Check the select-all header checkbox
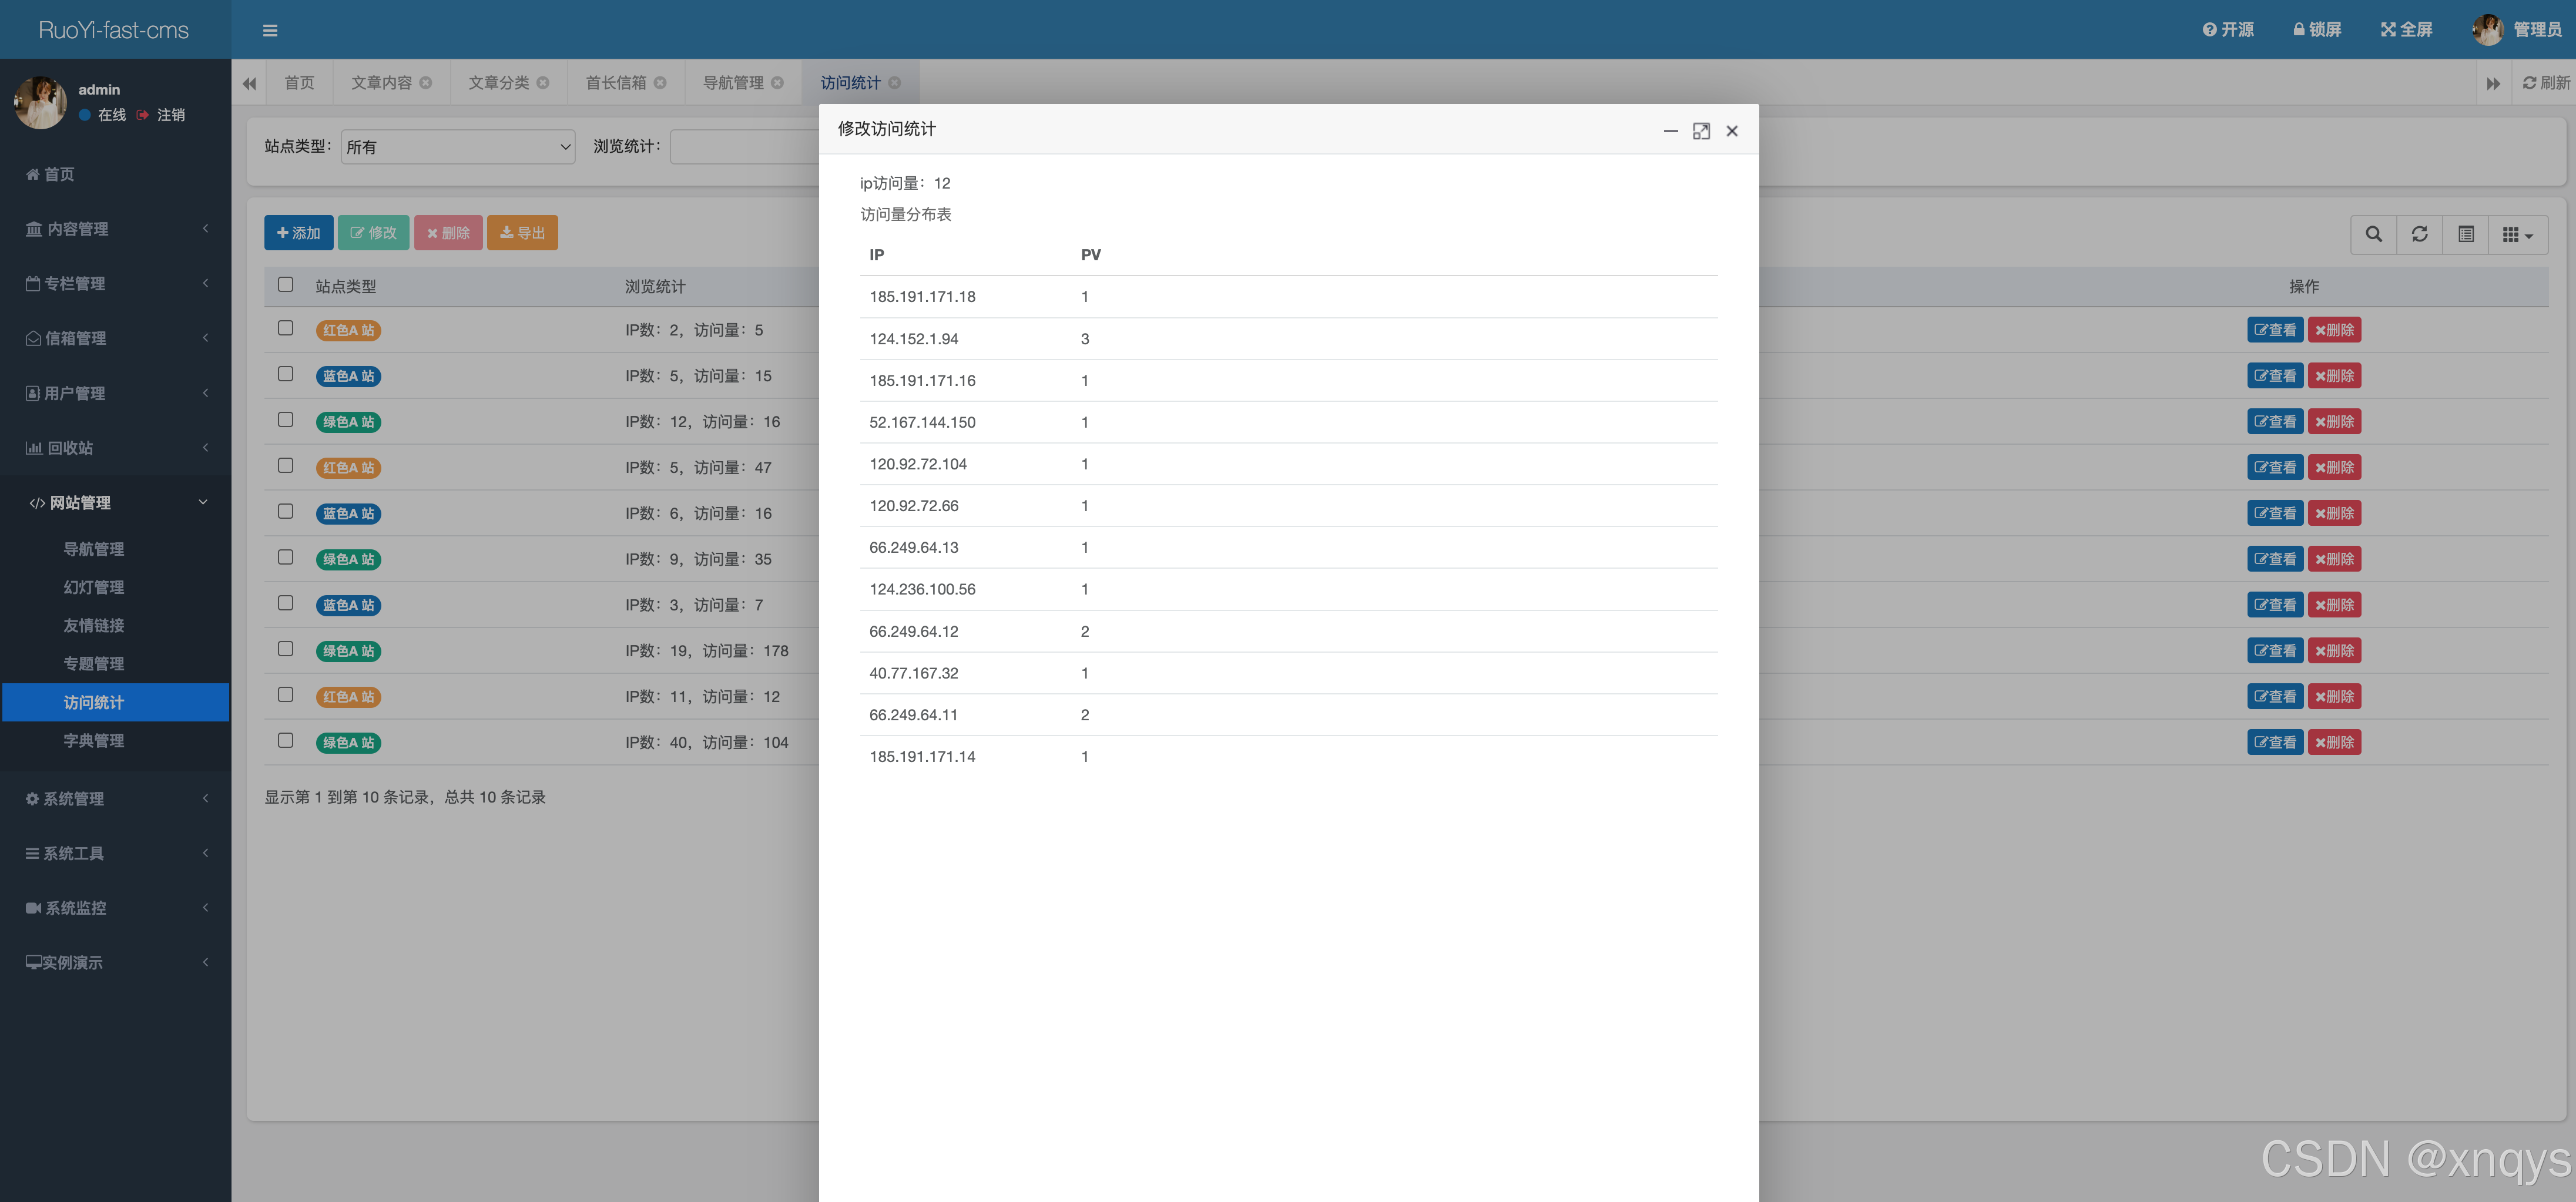Screen dimensions: 2576x1202 pos(286,284)
